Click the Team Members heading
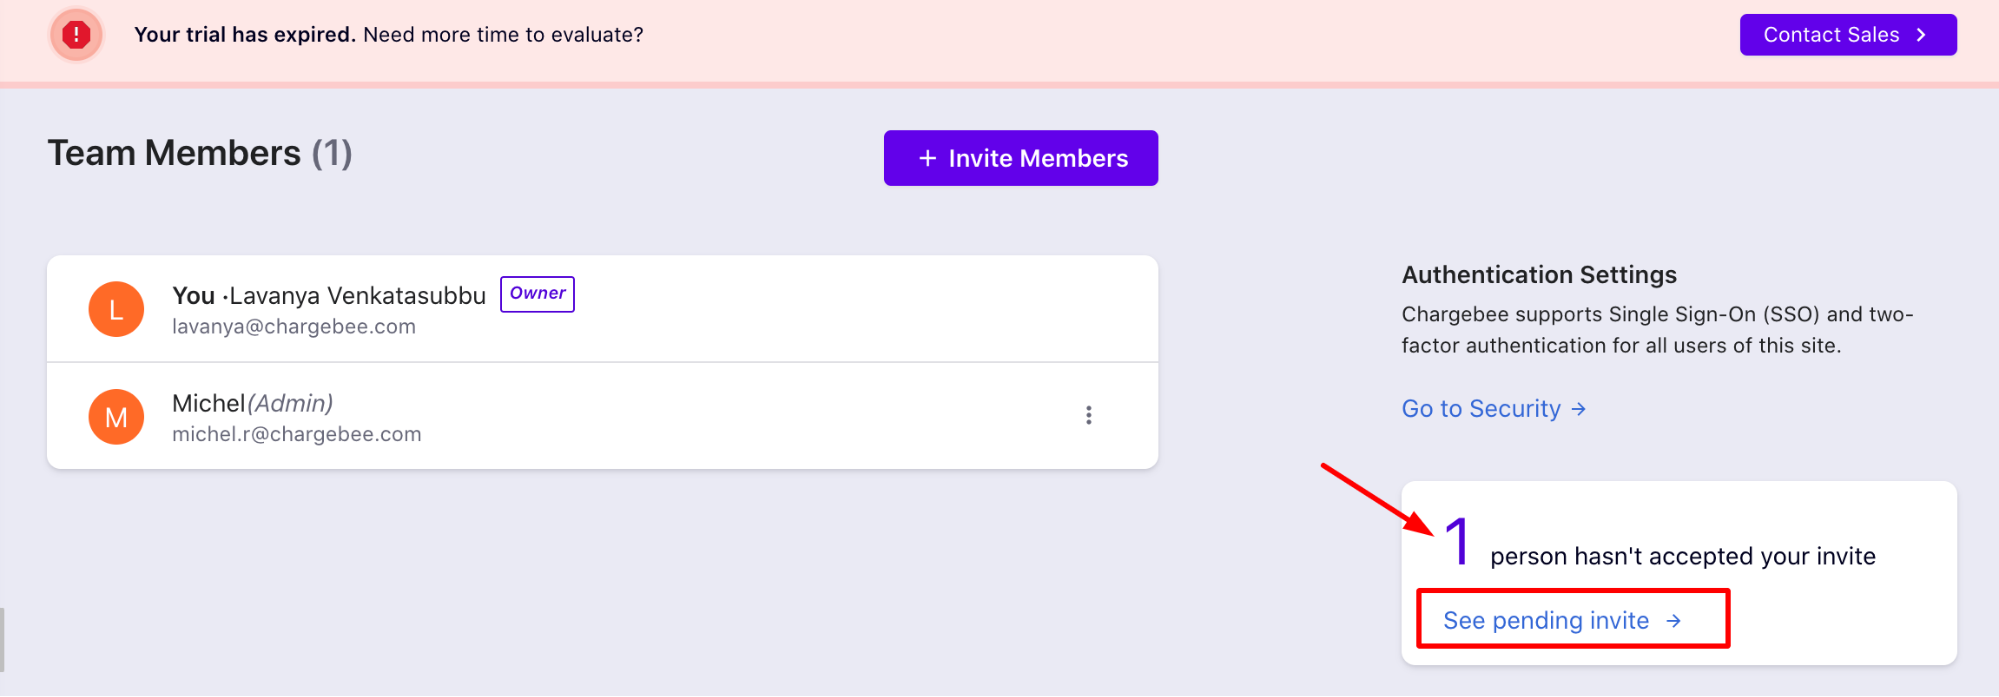Image resolution: width=1999 pixels, height=697 pixels. tap(200, 154)
